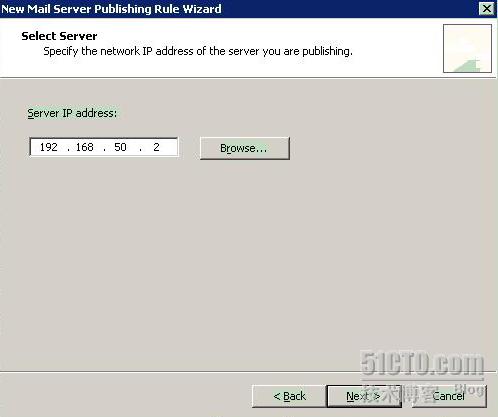Viewport: 498px width, 417px height.
Task: Select the third IP octet 50
Action: coord(120,147)
